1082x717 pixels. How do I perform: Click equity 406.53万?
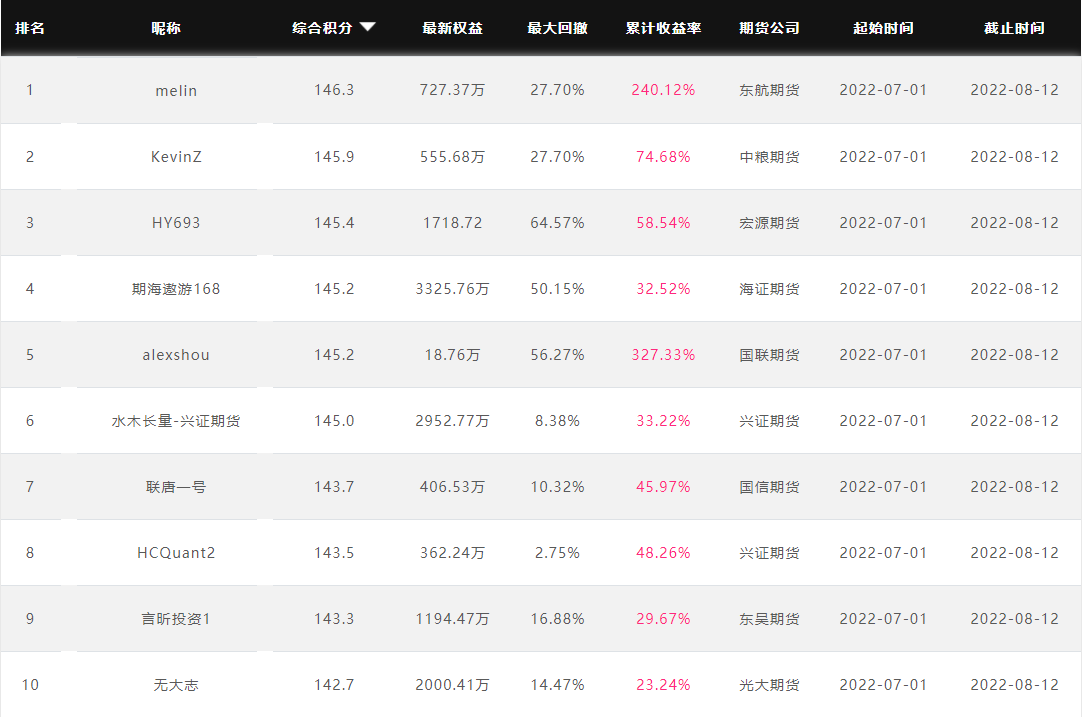[x=453, y=487]
